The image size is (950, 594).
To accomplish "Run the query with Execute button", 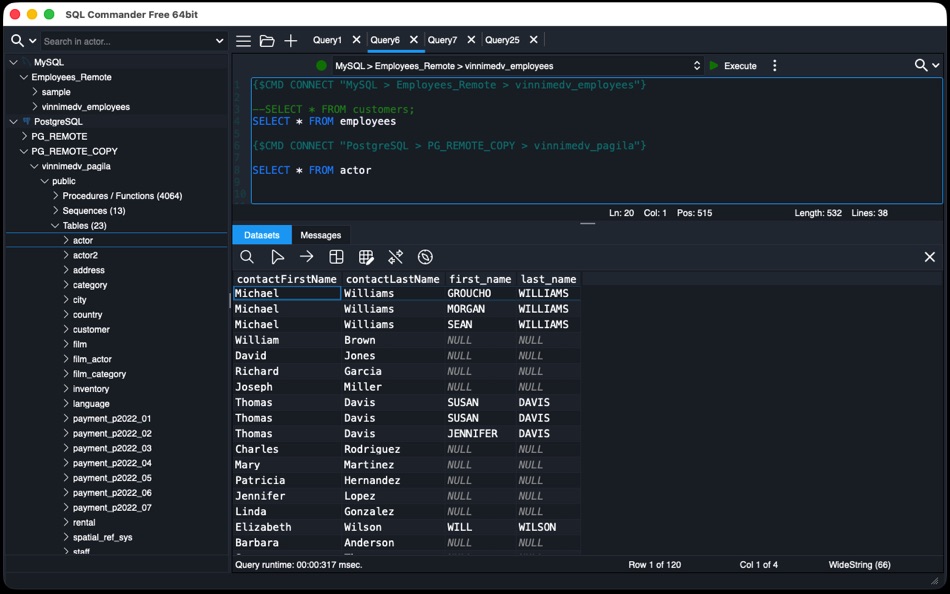I will point(733,65).
